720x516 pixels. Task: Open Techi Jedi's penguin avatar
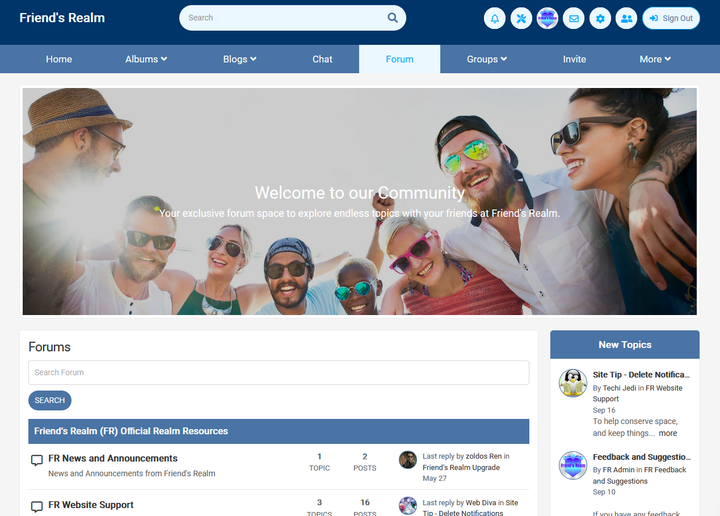[573, 383]
